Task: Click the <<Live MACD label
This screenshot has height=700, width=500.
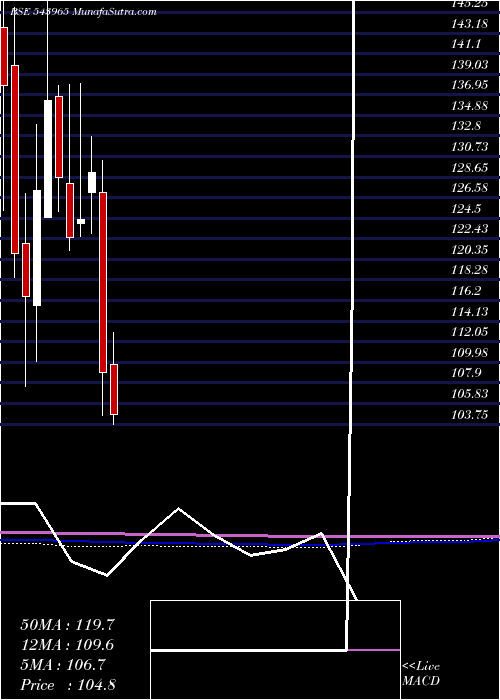Action: point(421,673)
